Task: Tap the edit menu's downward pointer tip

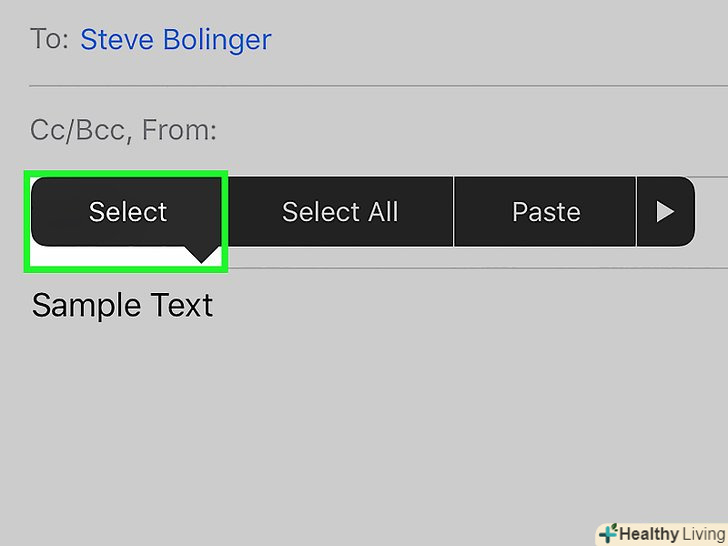Action: coord(204,256)
